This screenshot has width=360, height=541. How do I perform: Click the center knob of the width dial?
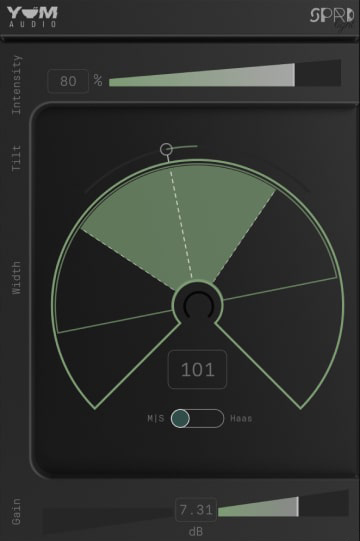(x=198, y=305)
